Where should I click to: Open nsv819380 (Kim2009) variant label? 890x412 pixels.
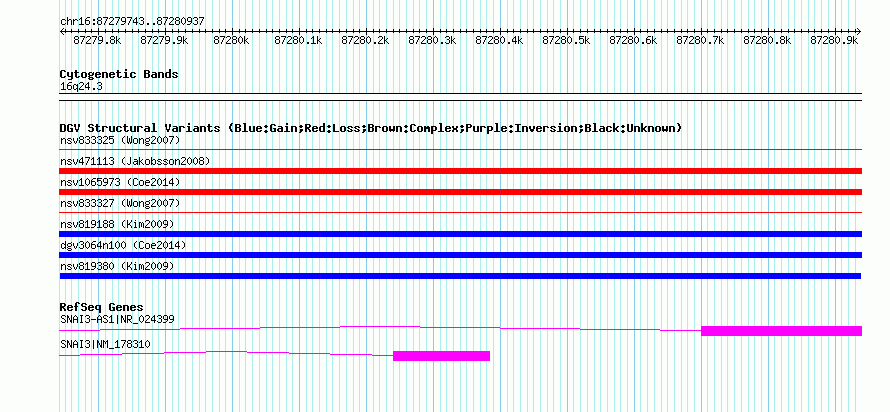coord(117,266)
